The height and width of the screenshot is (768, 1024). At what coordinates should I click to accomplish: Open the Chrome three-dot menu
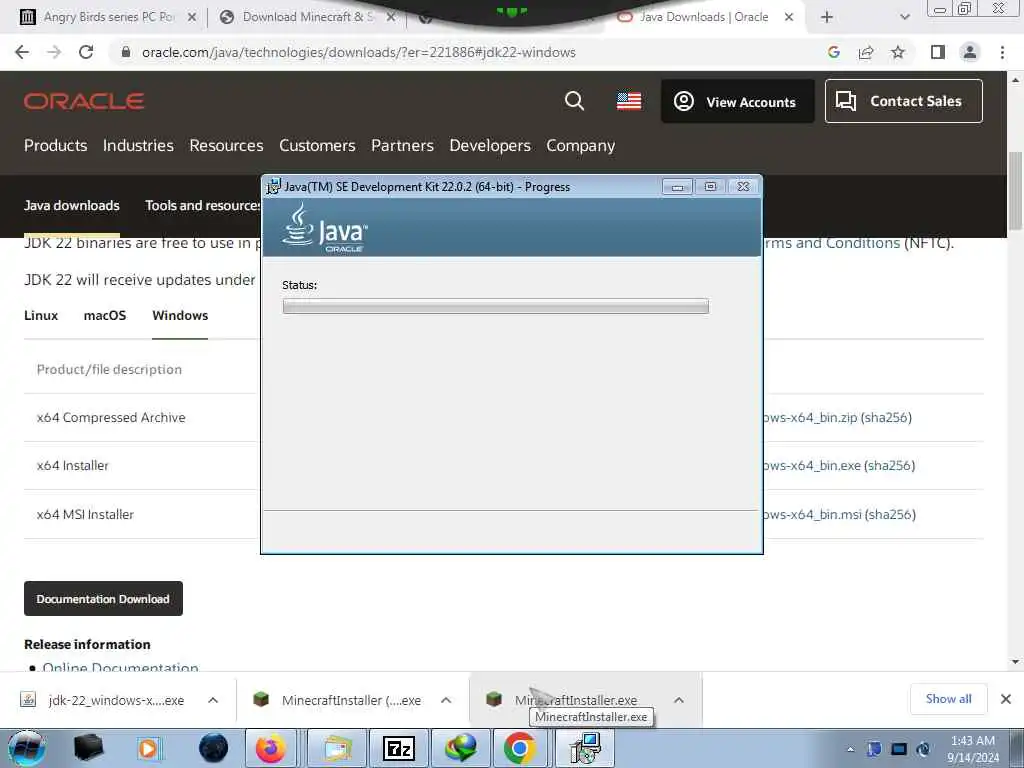[x=1002, y=52]
